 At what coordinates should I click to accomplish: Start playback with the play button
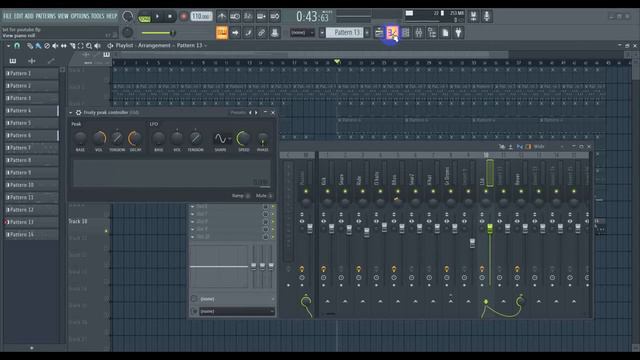click(157, 17)
